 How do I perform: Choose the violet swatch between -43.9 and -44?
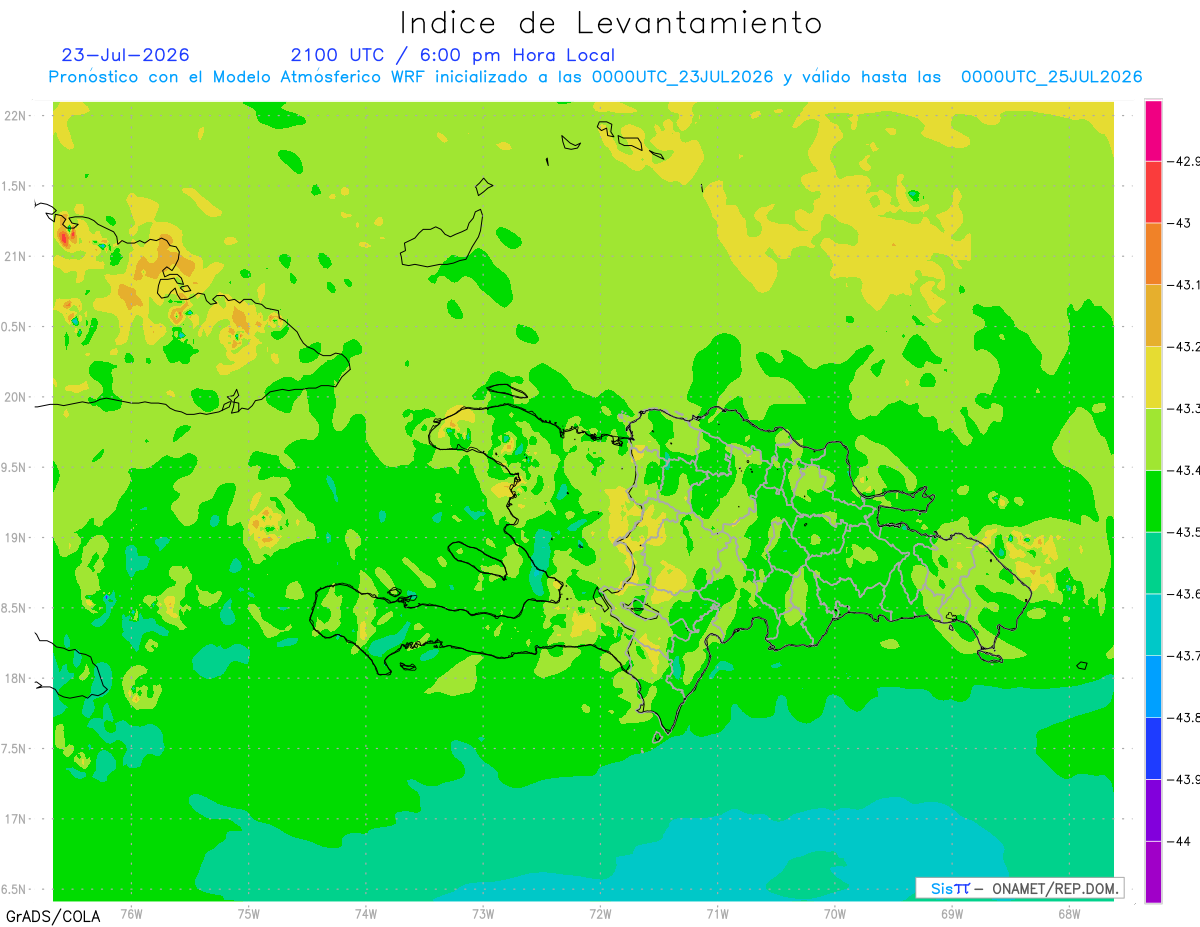[x=1153, y=810]
